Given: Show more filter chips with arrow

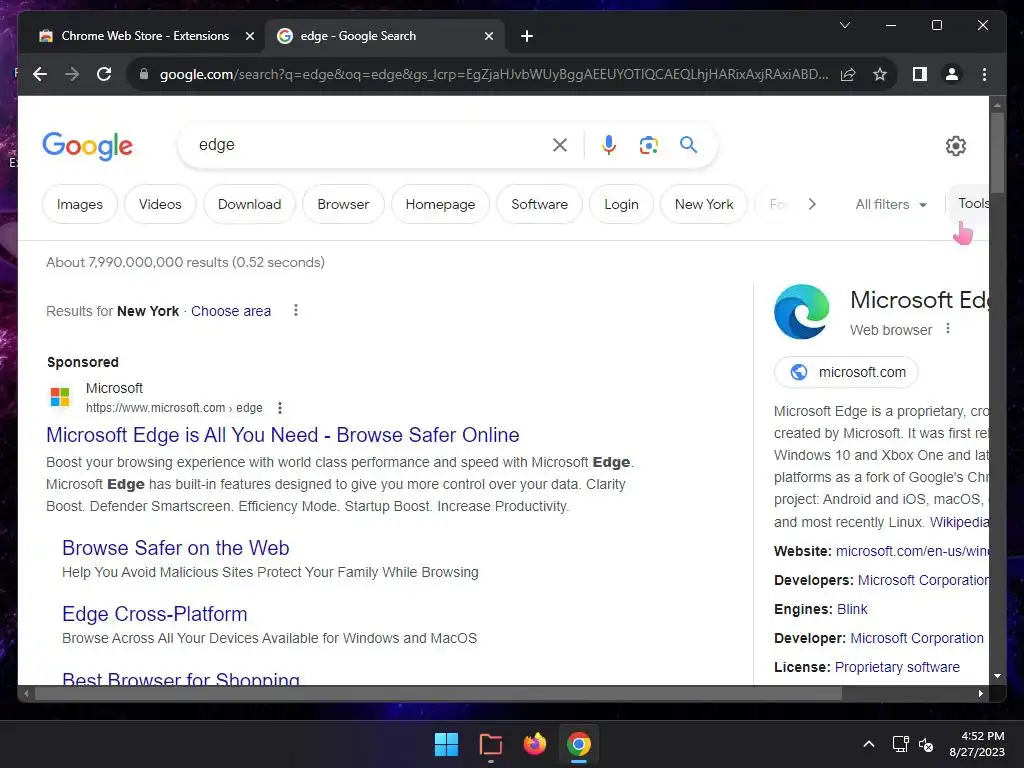Looking at the screenshot, I should pyautogui.click(x=812, y=204).
